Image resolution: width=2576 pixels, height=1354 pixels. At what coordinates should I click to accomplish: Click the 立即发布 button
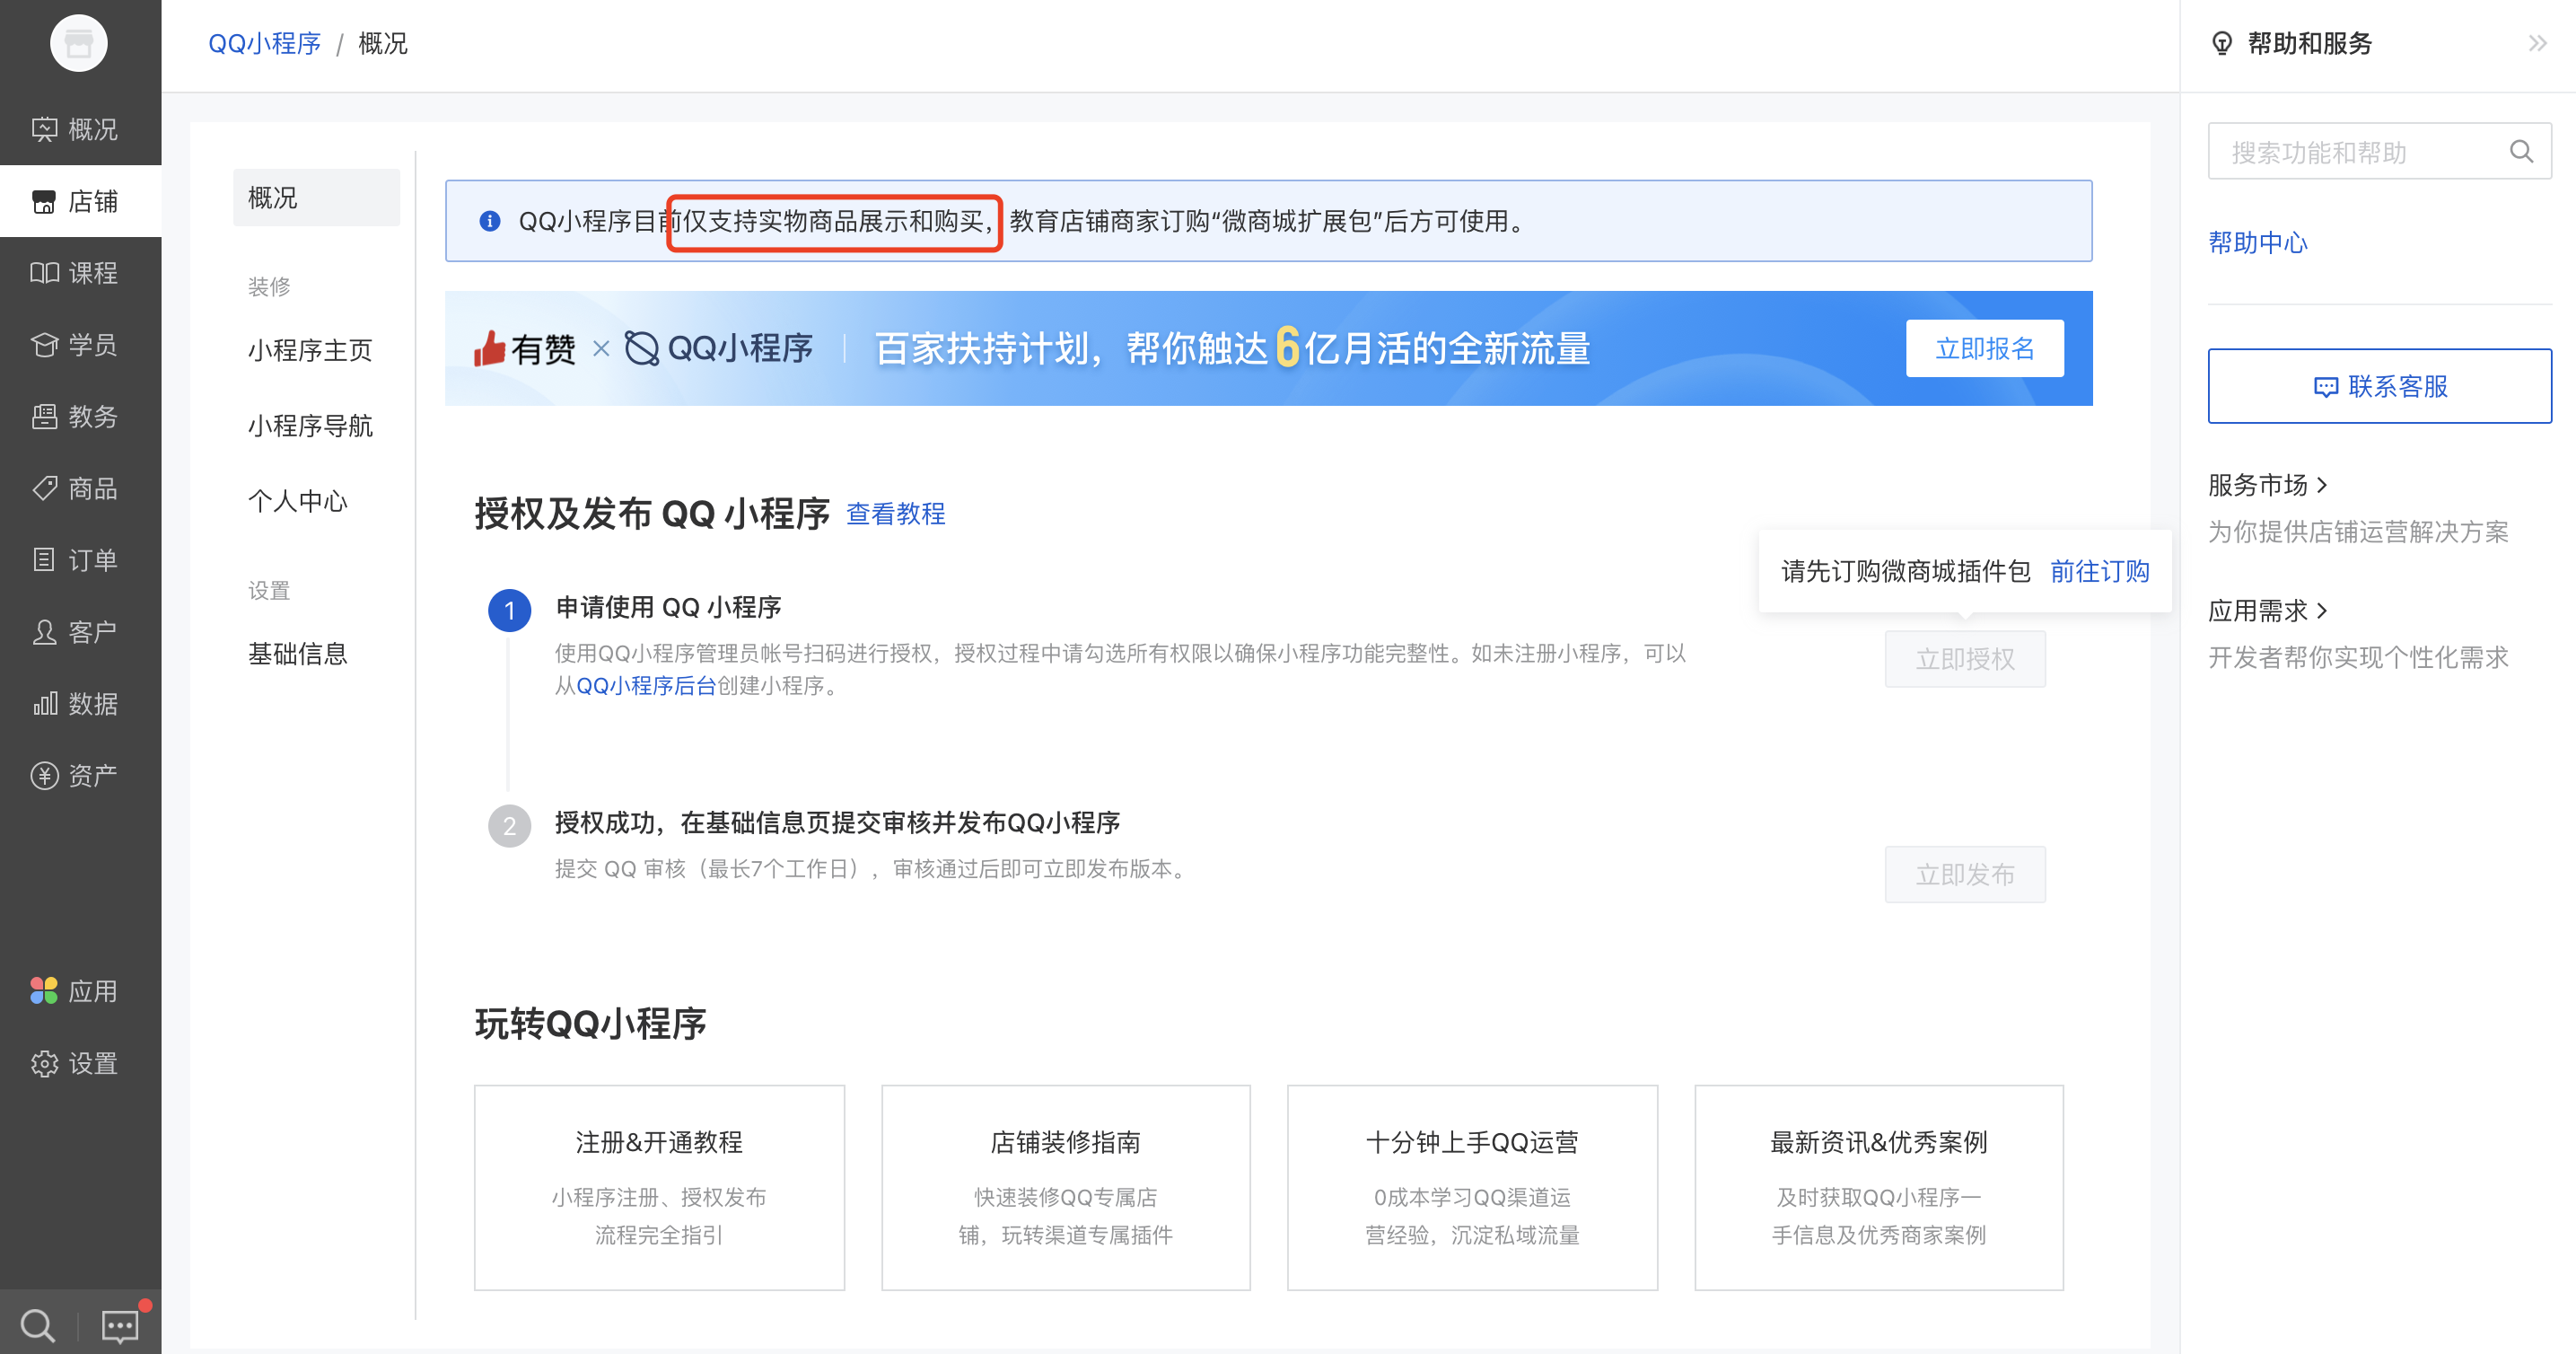coord(1965,875)
